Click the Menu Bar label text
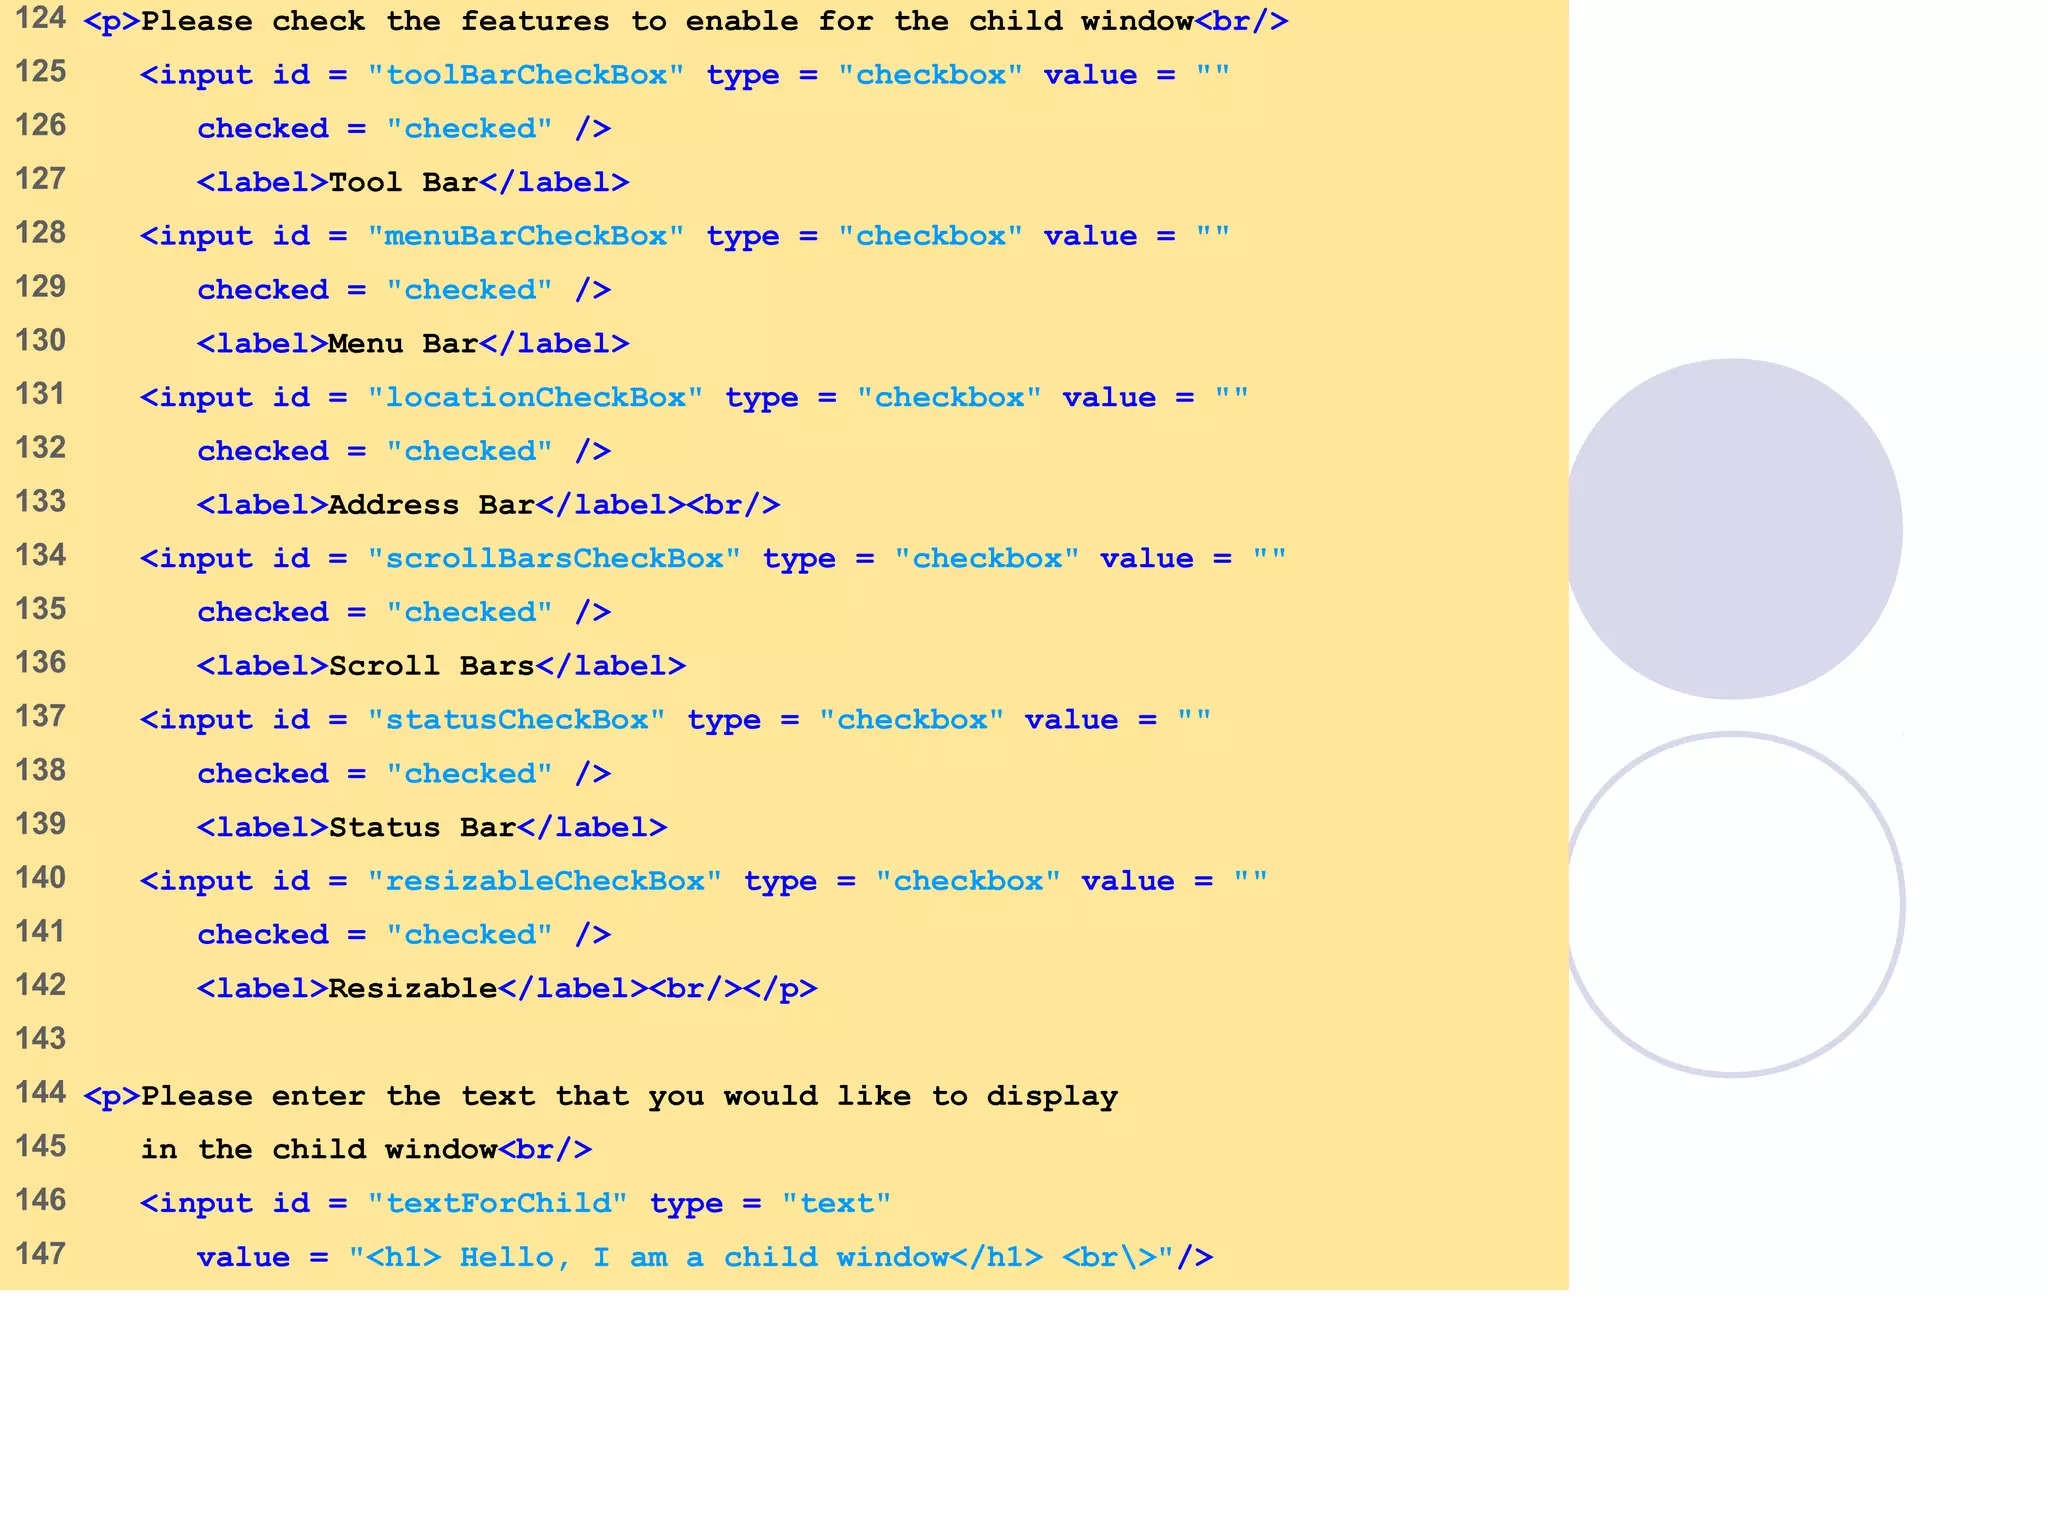Viewport: 2048px width, 1536px height. [x=403, y=344]
